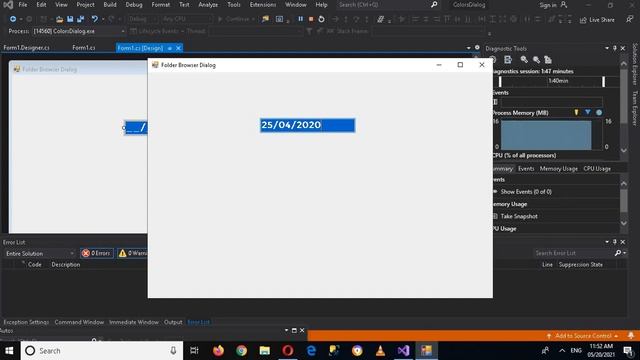
Task: Toggle the blue Snapshot marker in Process Memory
Action: [x=587, y=112]
